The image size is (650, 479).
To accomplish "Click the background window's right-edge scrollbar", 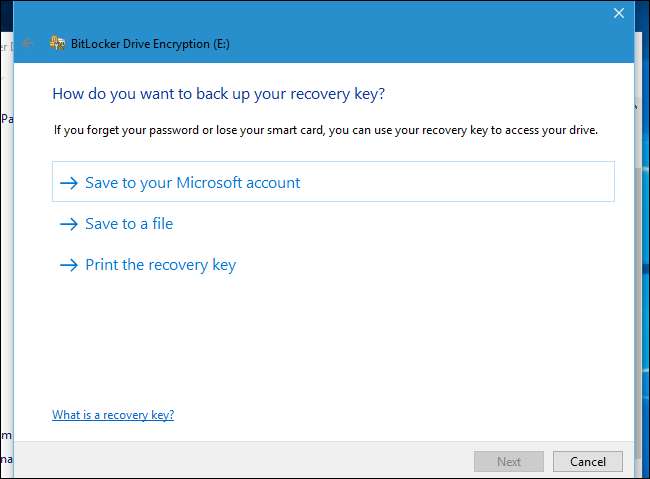I will click(x=641, y=250).
